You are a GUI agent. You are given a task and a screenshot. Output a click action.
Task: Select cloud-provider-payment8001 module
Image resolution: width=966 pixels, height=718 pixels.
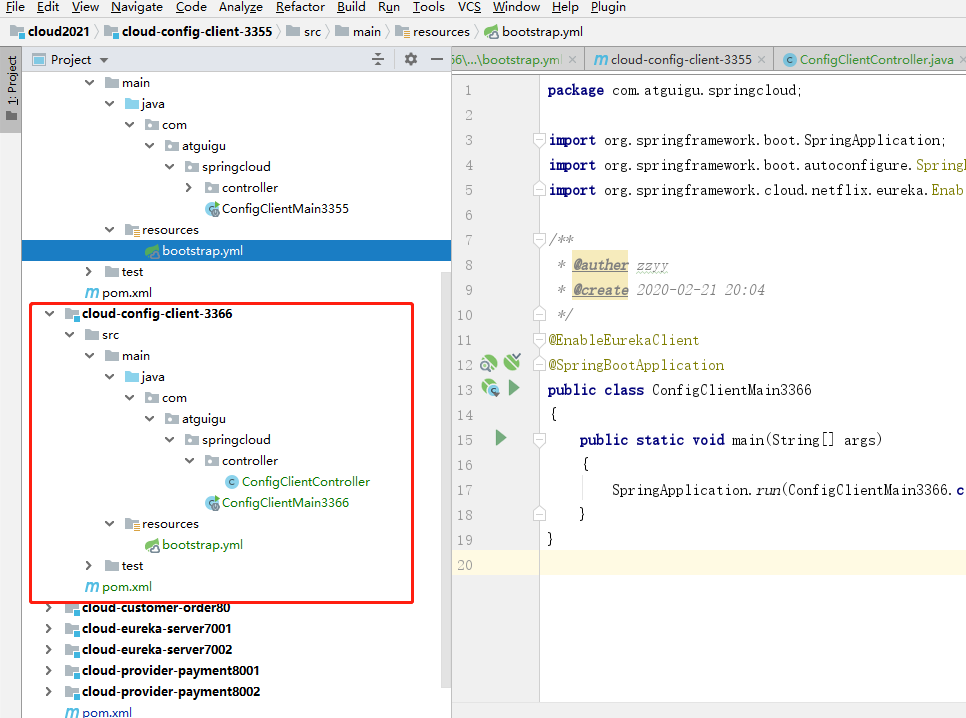[170, 671]
